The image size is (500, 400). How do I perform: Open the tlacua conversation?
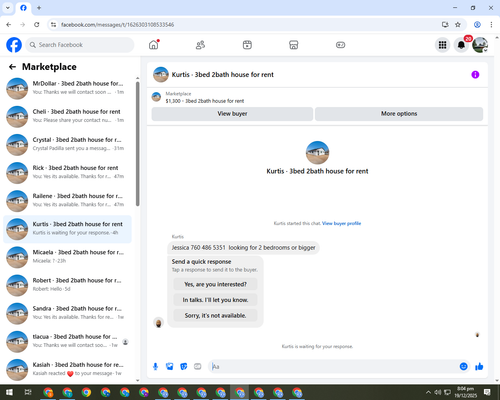click(67, 341)
